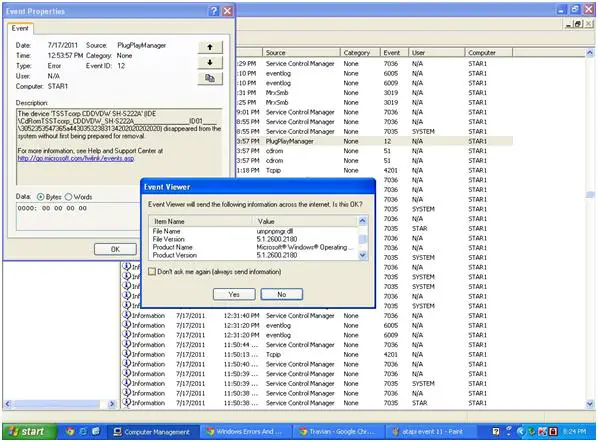Click scroll-up arrow of the Item Name list
The image size is (598, 442).
point(363,220)
